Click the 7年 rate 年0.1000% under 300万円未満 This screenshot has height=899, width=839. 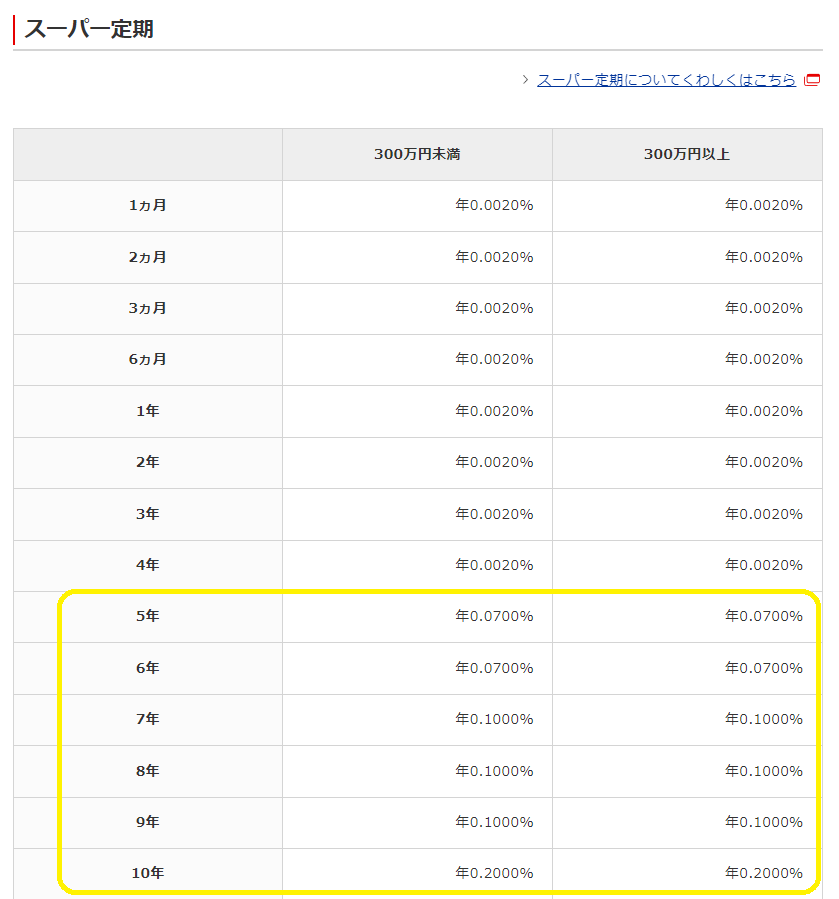[494, 718]
